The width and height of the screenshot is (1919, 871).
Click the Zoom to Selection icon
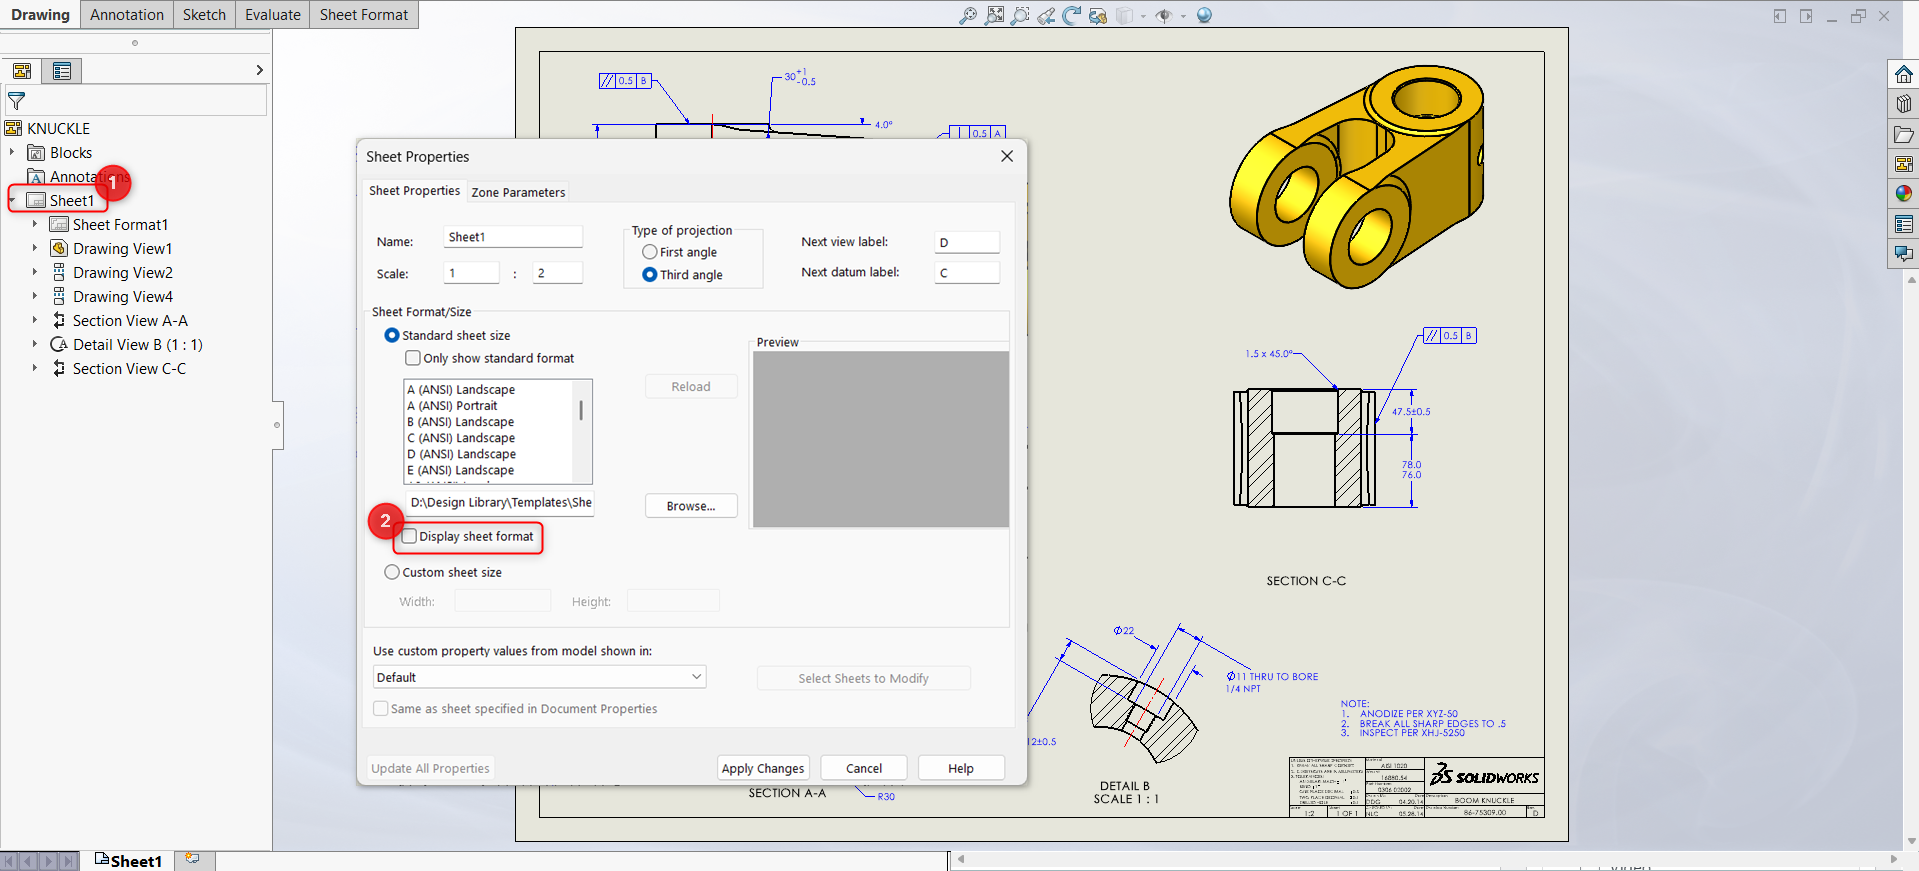coord(1020,16)
